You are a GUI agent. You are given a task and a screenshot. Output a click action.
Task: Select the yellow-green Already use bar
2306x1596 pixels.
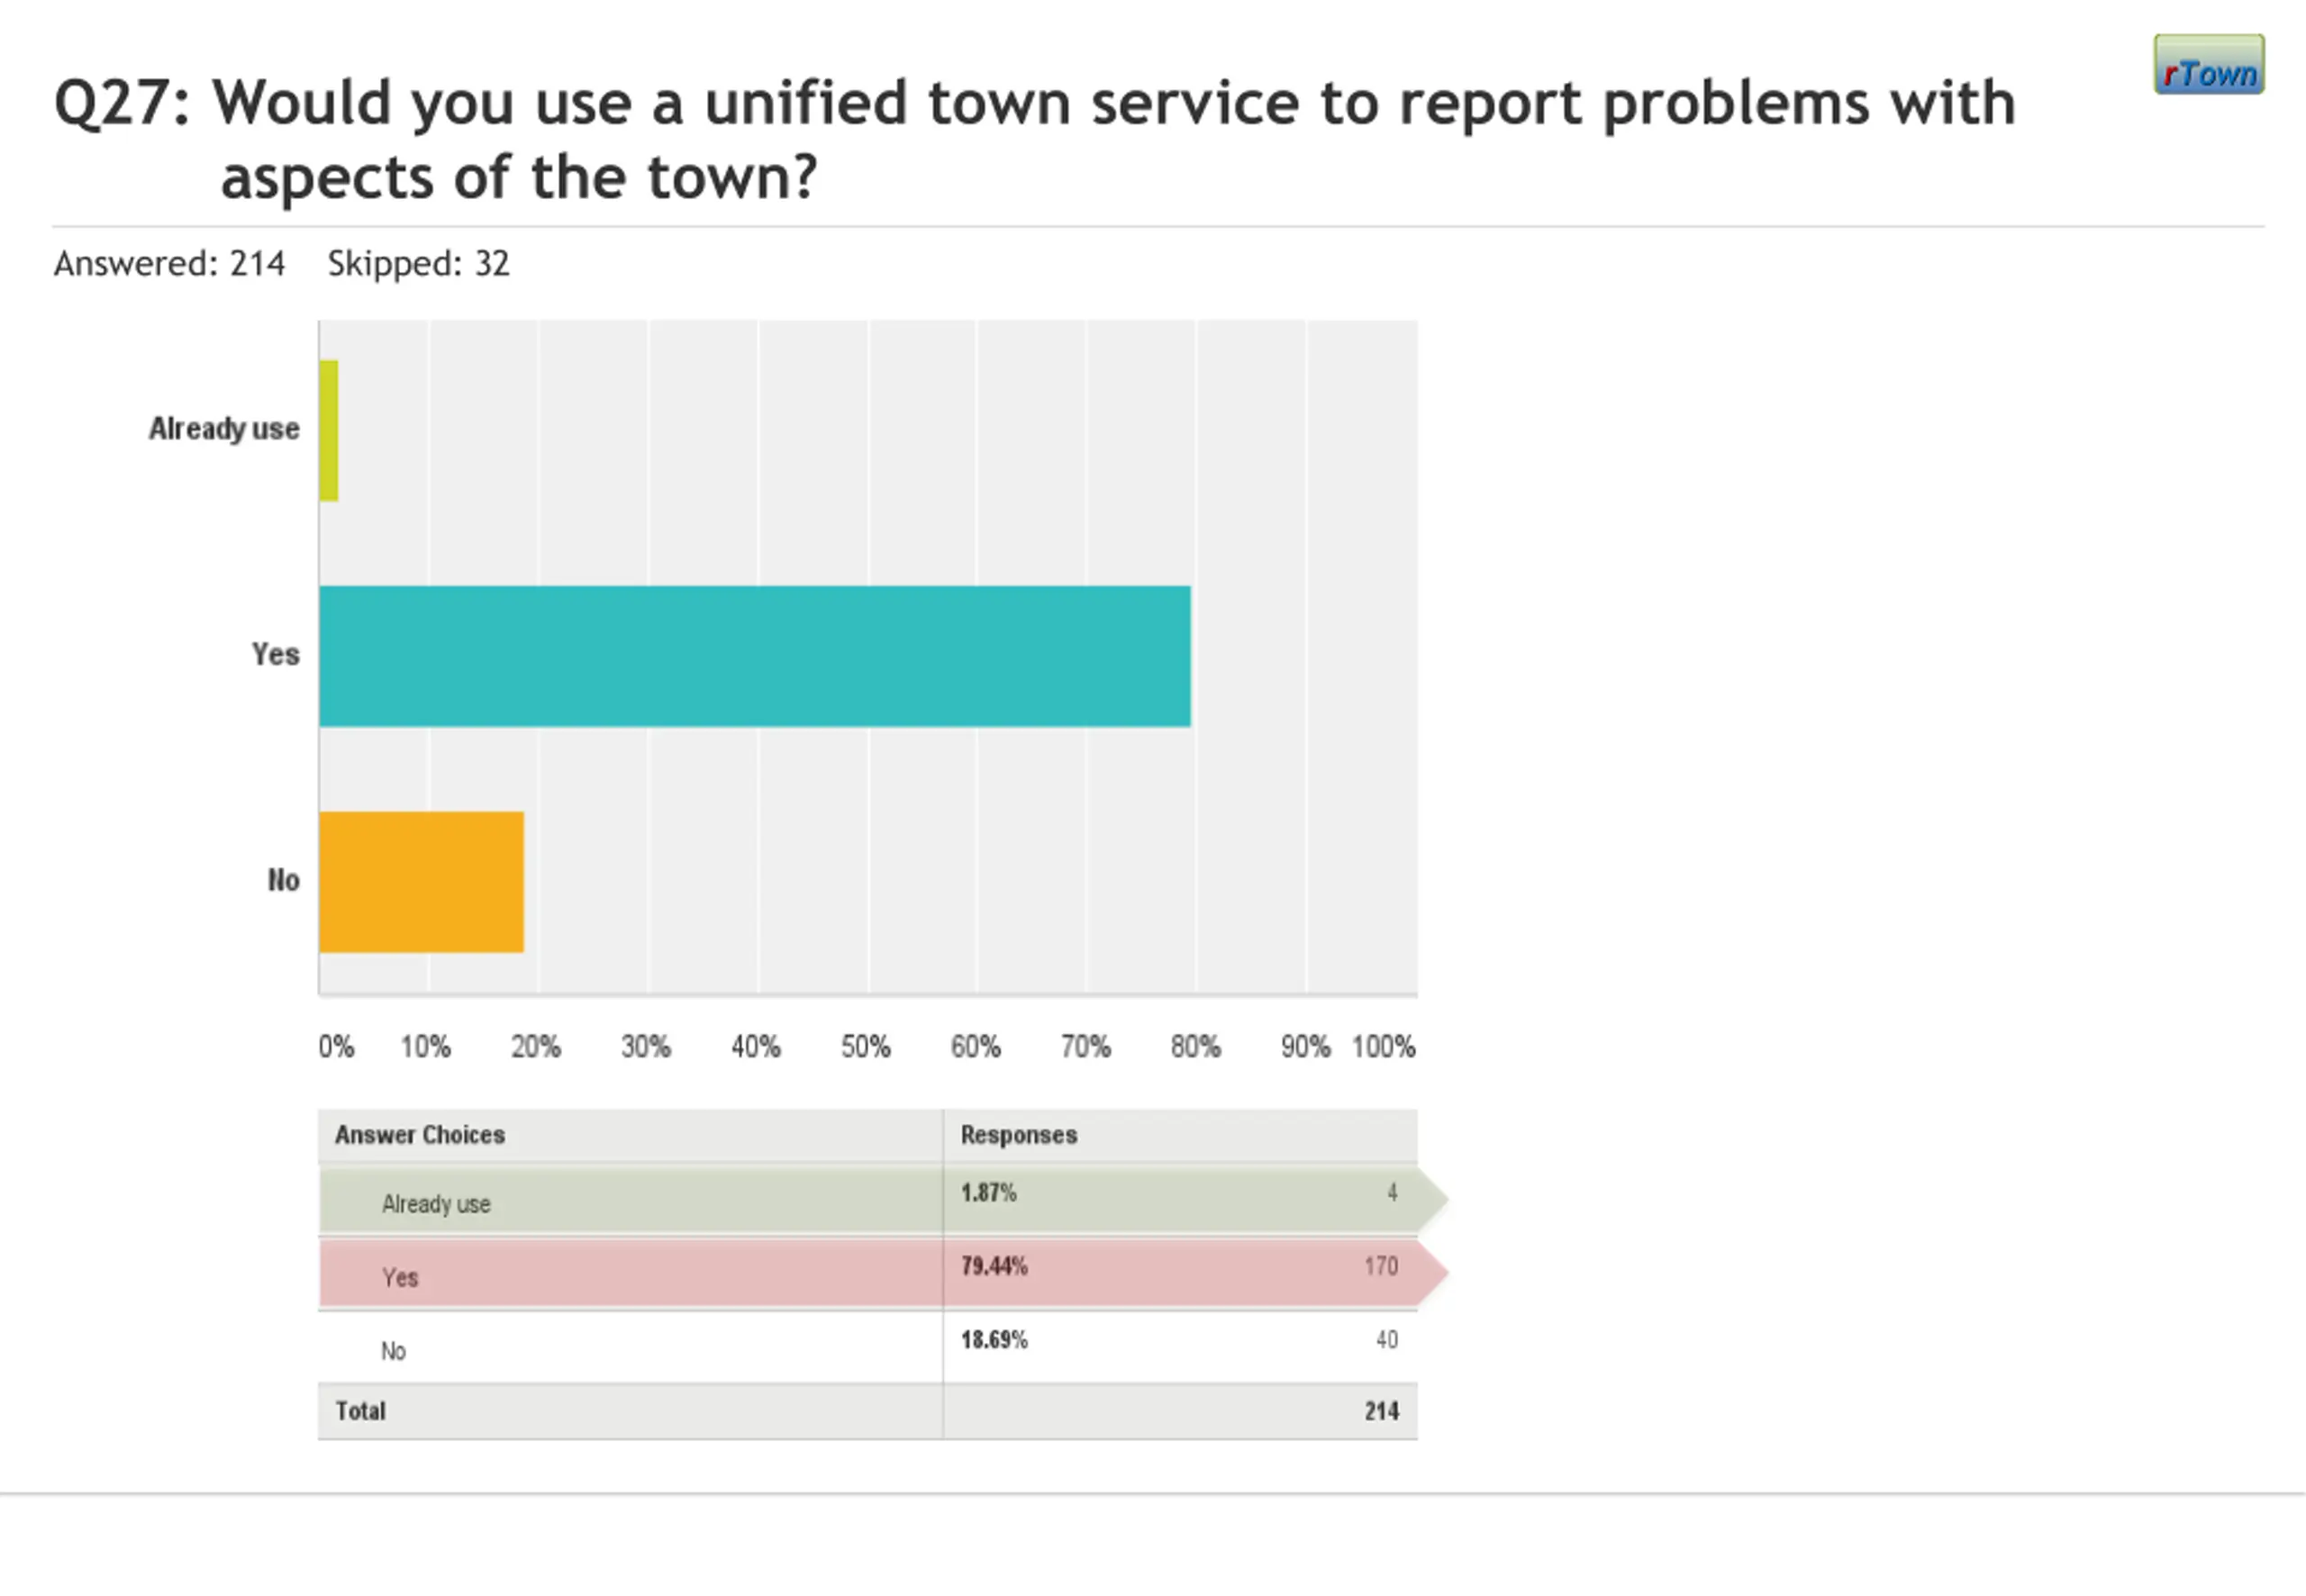[329, 431]
